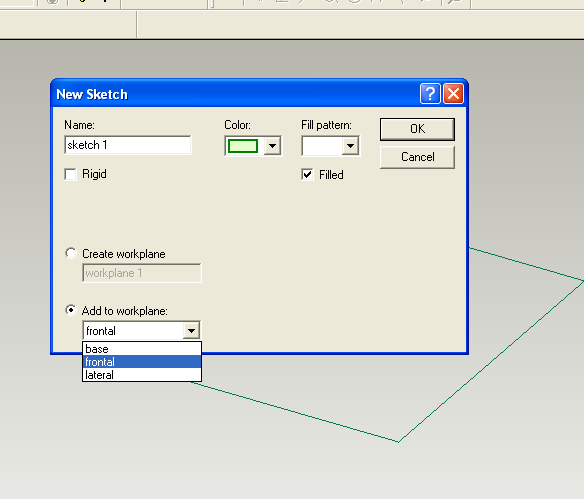Uncheck the Filled checkbox
Image resolution: width=584 pixels, height=499 pixels.
pyautogui.click(x=307, y=175)
